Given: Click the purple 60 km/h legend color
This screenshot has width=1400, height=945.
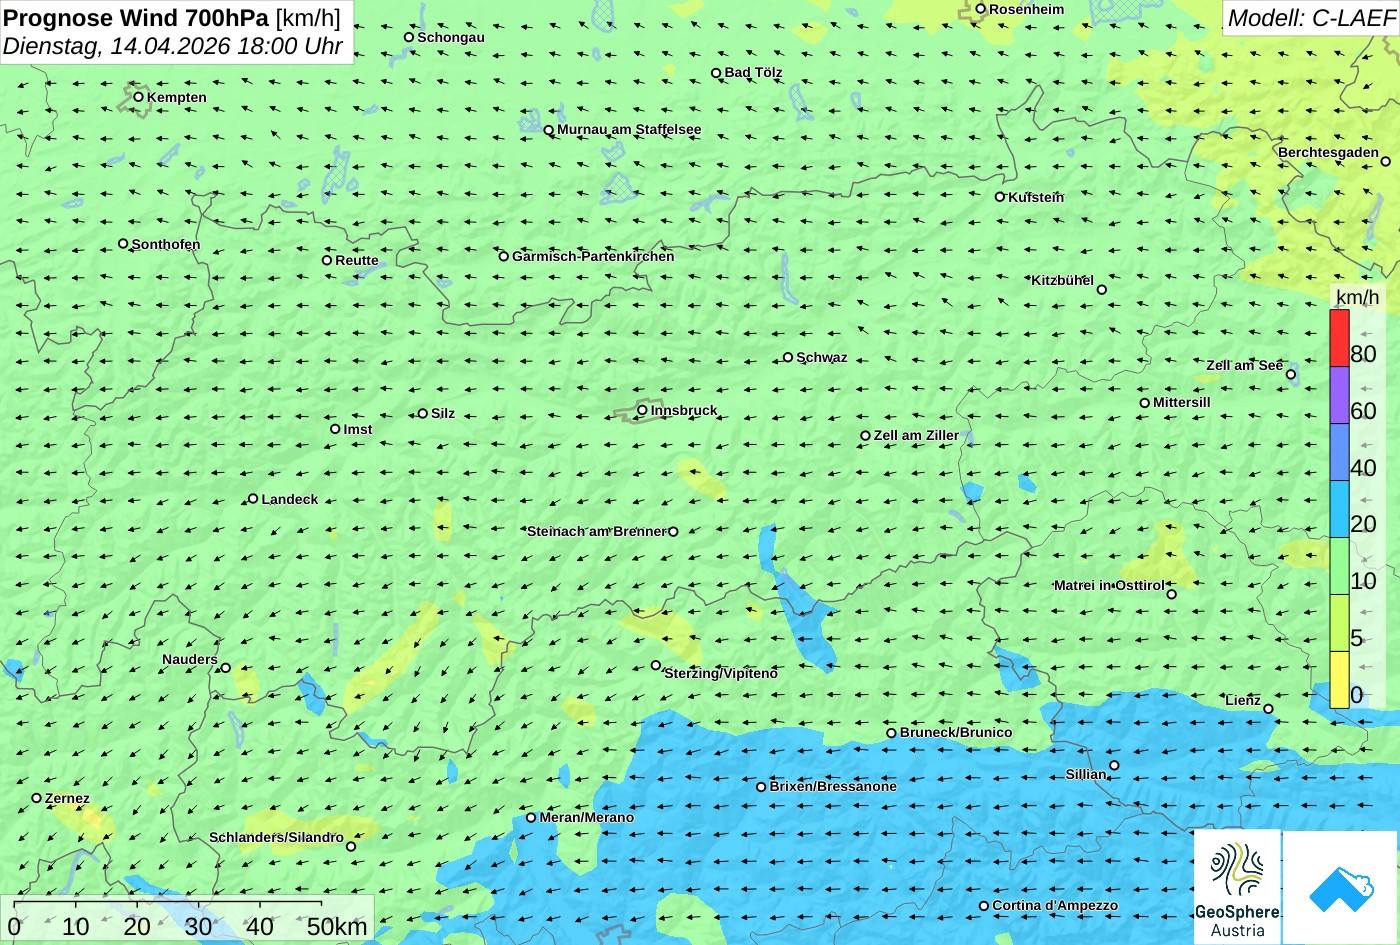Looking at the screenshot, I should tap(1339, 396).
